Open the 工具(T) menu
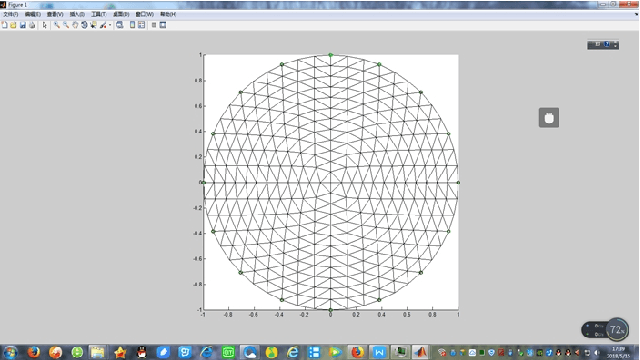 99,14
